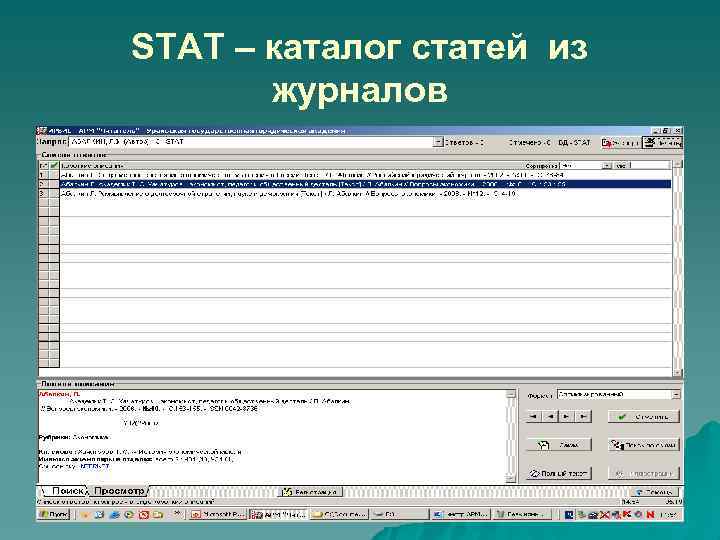Toggle mark cell of result row 3
This screenshot has width=720, height=540.
click(x=54, y=194)
